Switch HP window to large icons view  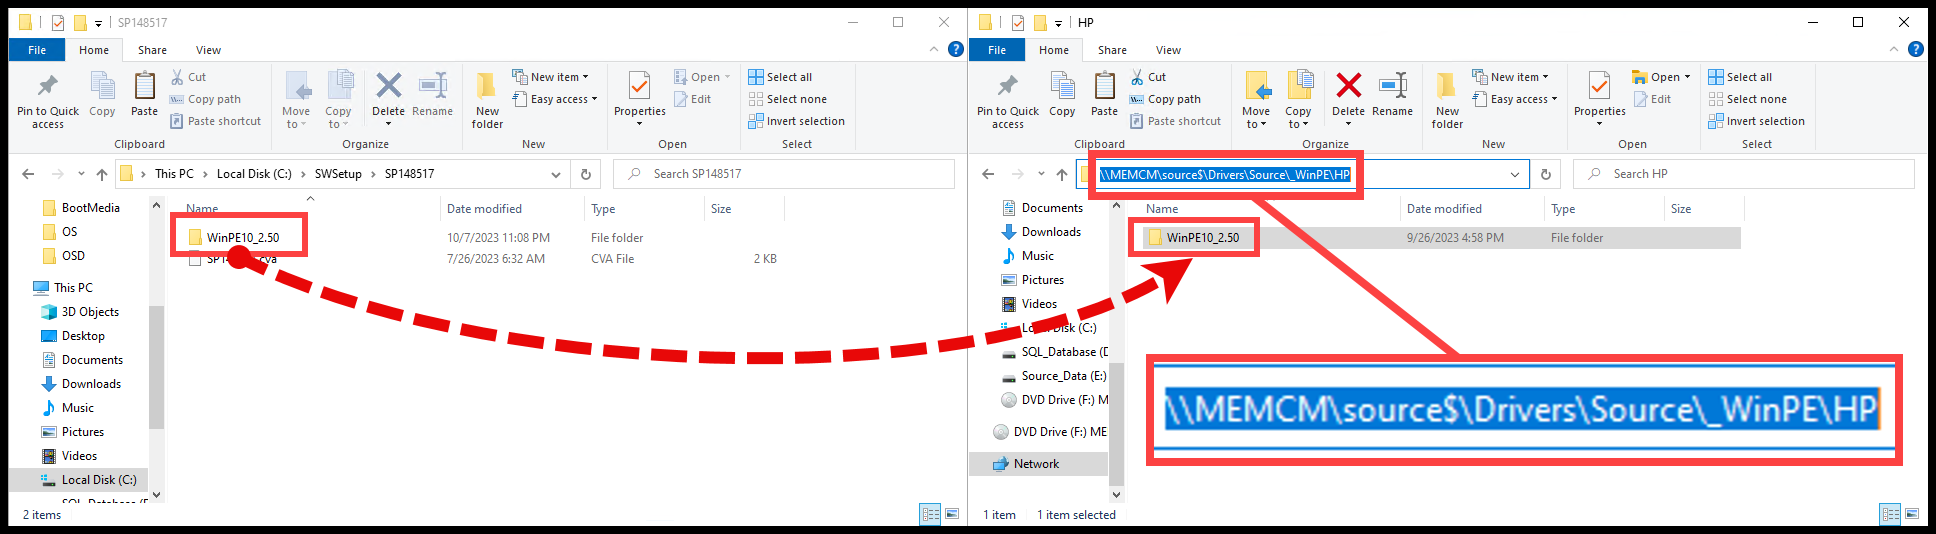pyautogui.click(x=1912, y=514)
